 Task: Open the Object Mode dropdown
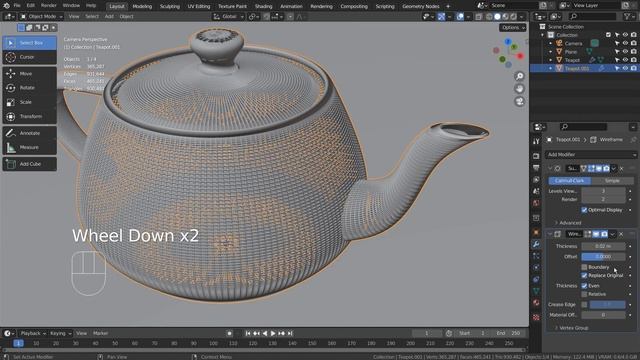(x=41, y=17)
